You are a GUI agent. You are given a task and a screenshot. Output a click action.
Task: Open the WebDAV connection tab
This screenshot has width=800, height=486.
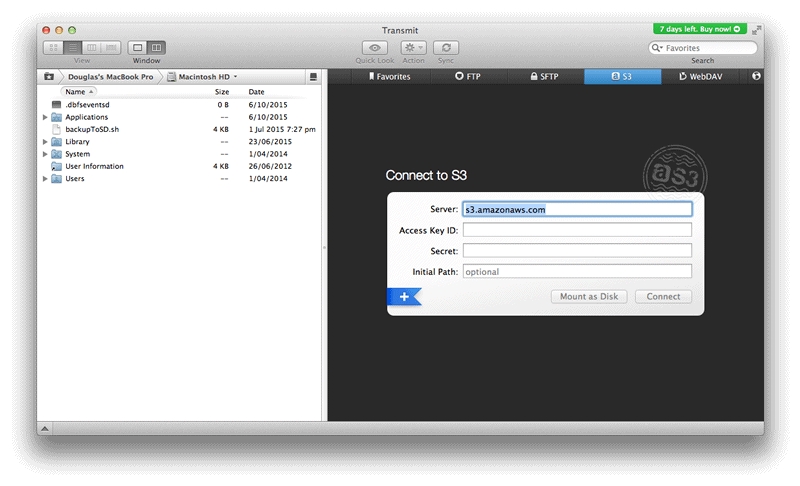[x=700, y=76]
